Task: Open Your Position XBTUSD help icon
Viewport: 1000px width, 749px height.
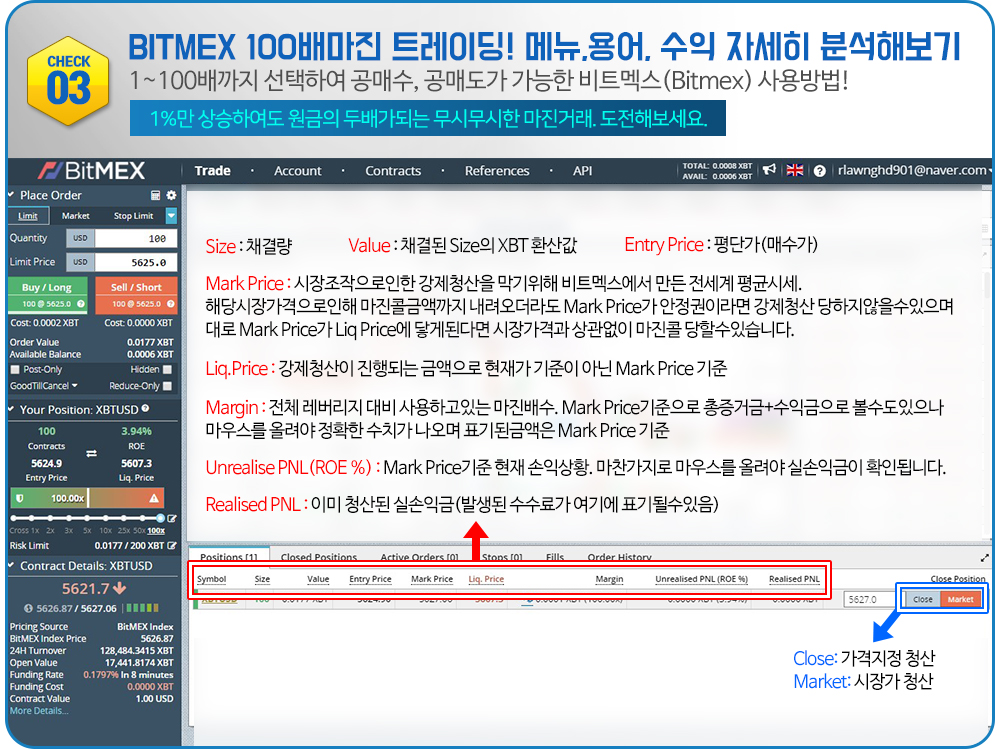Action: (145, 408)
